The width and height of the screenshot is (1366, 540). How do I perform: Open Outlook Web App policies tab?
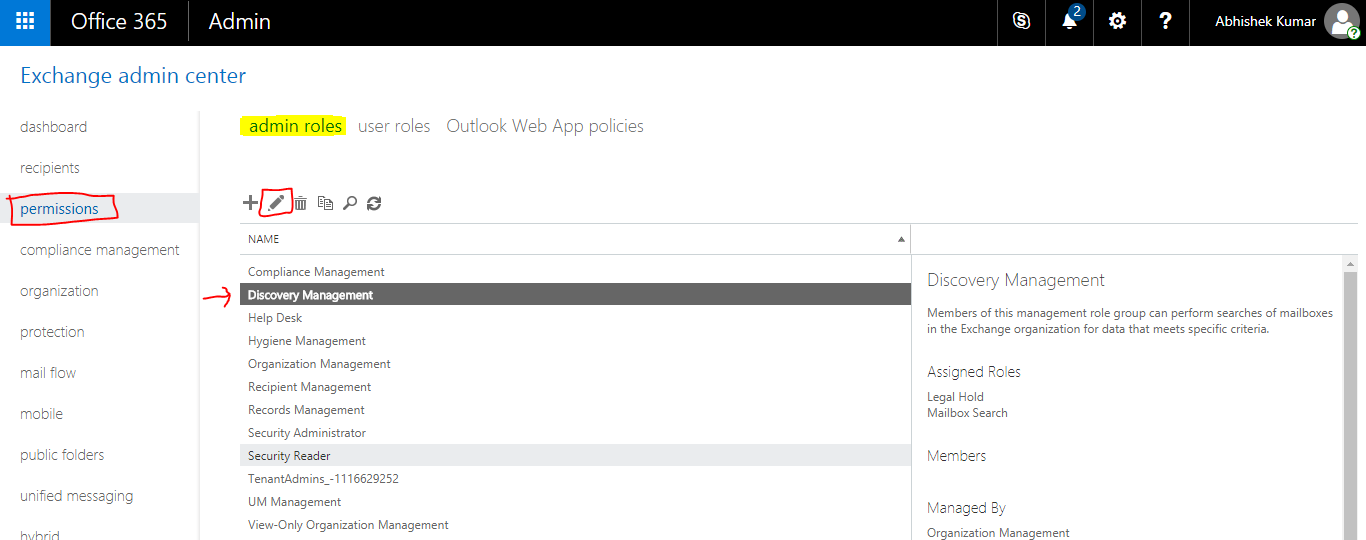tap(545, 126)
